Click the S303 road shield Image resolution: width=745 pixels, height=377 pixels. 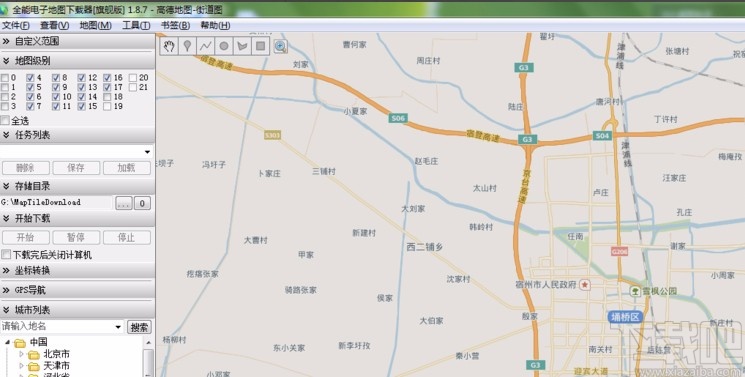pyautogui.click(x=272, y=135)
